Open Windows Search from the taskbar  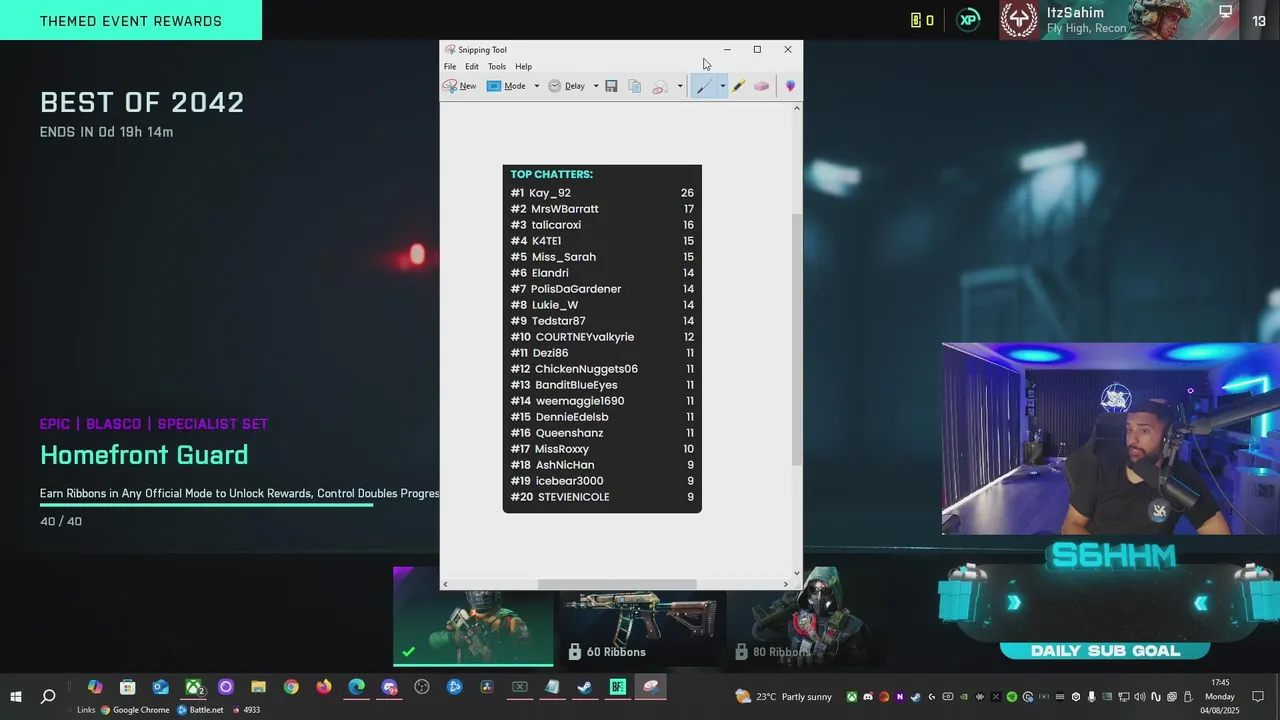48,696
